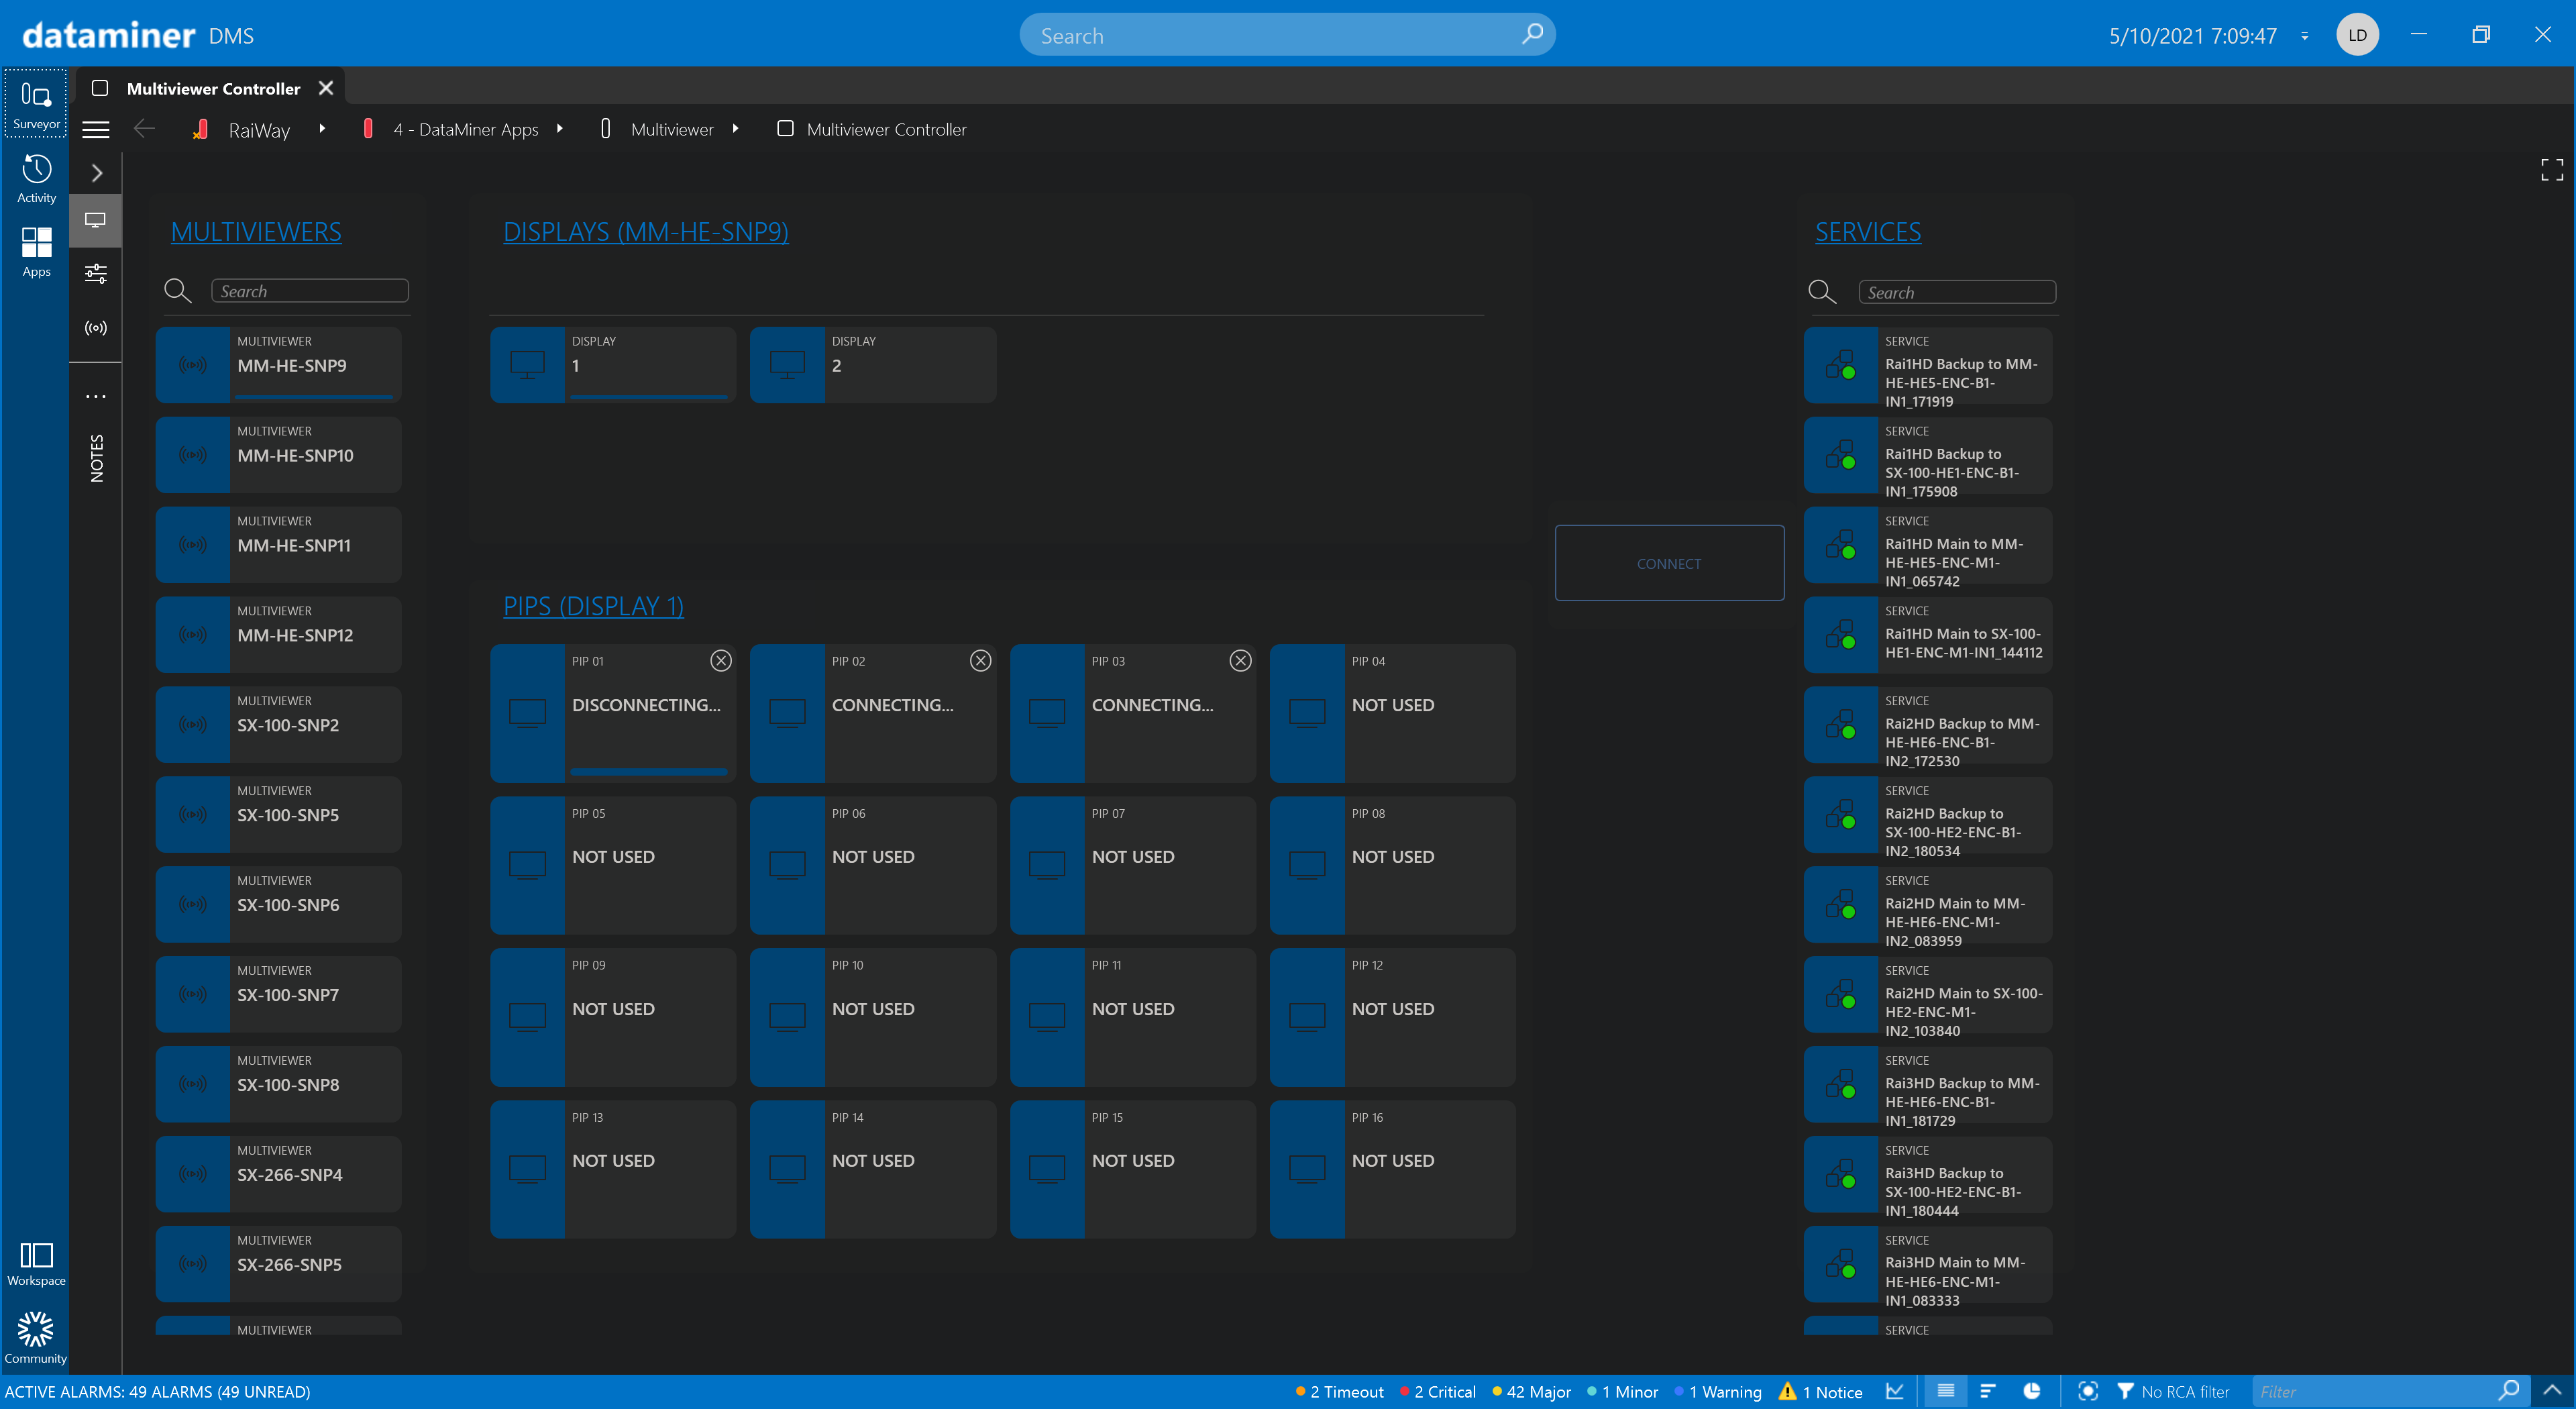This screenshot has width=2576, height=1409.
Task: Click the Multiviewers search magnifier icon
Action: 178,291
